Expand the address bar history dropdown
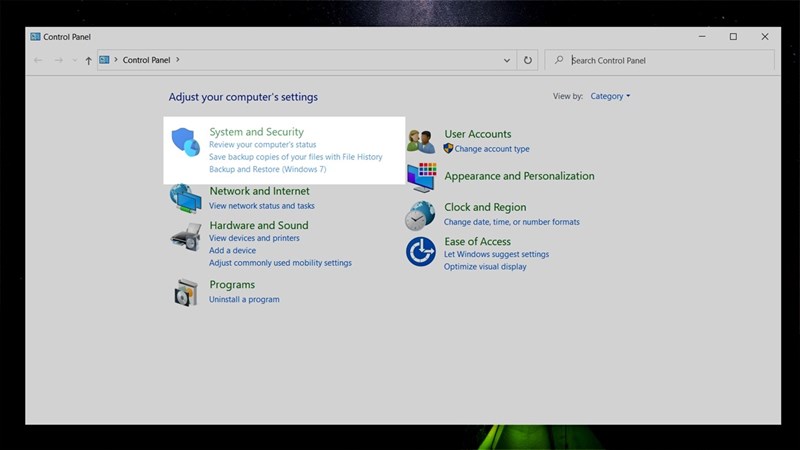The height and width of the screenshot is (450, 800). pos(507,60)
